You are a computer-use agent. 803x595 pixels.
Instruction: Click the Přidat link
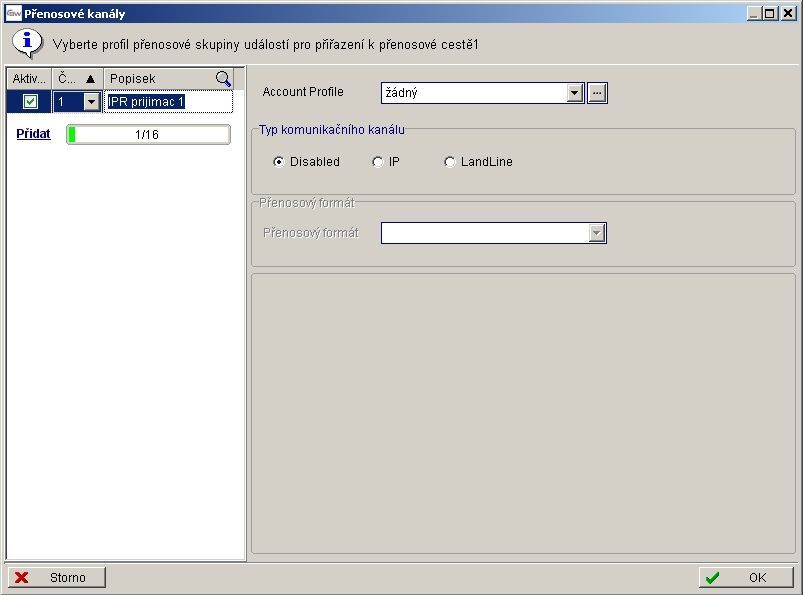(x=33, y=134)
